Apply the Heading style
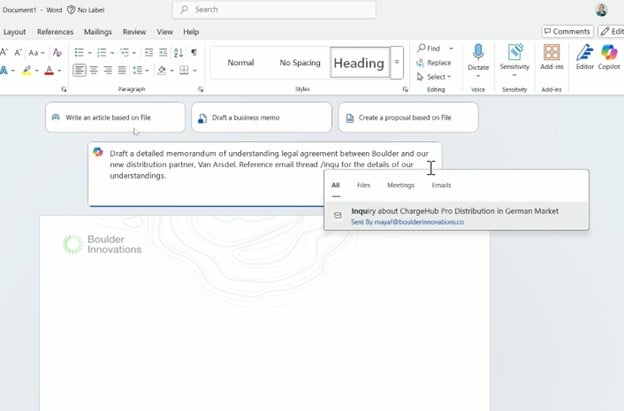 359,62
